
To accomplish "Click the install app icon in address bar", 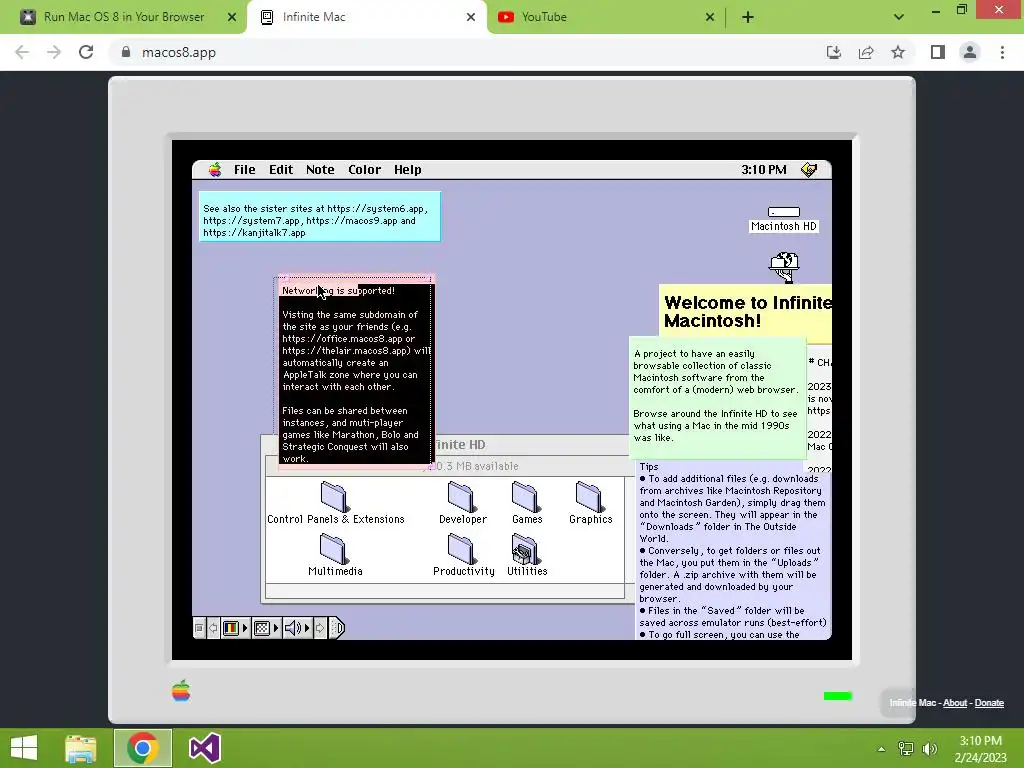I will pyautogui.click(x=834, y=52).
